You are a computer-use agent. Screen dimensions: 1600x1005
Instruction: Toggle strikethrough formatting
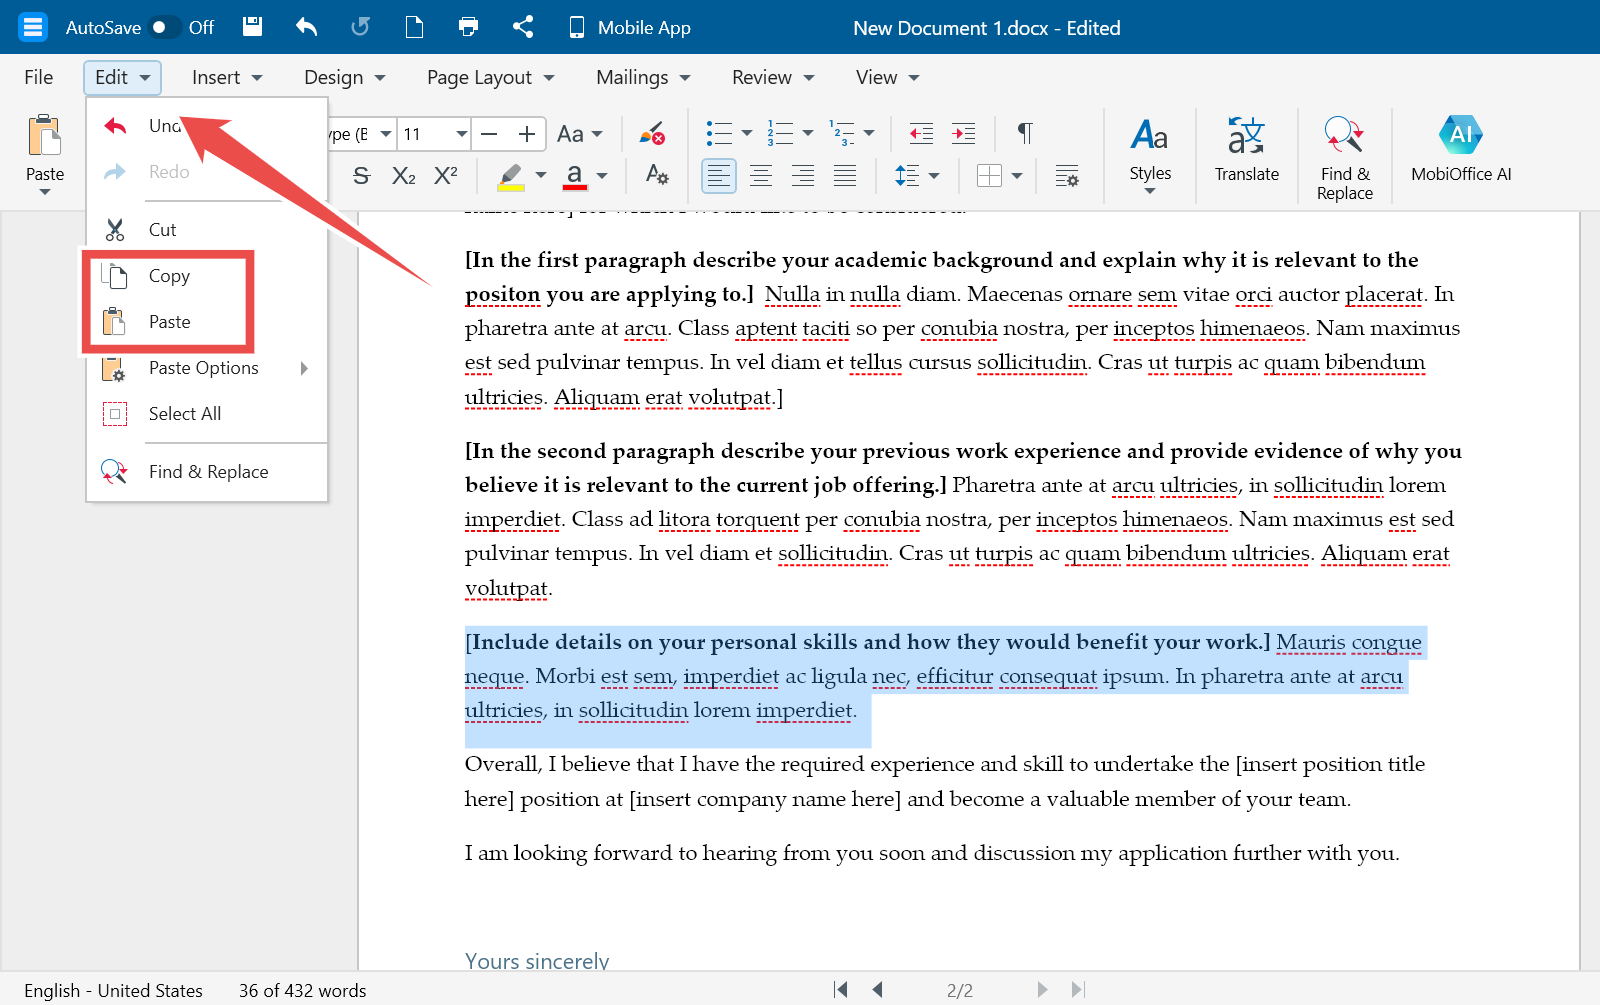[x=361, y=176]
